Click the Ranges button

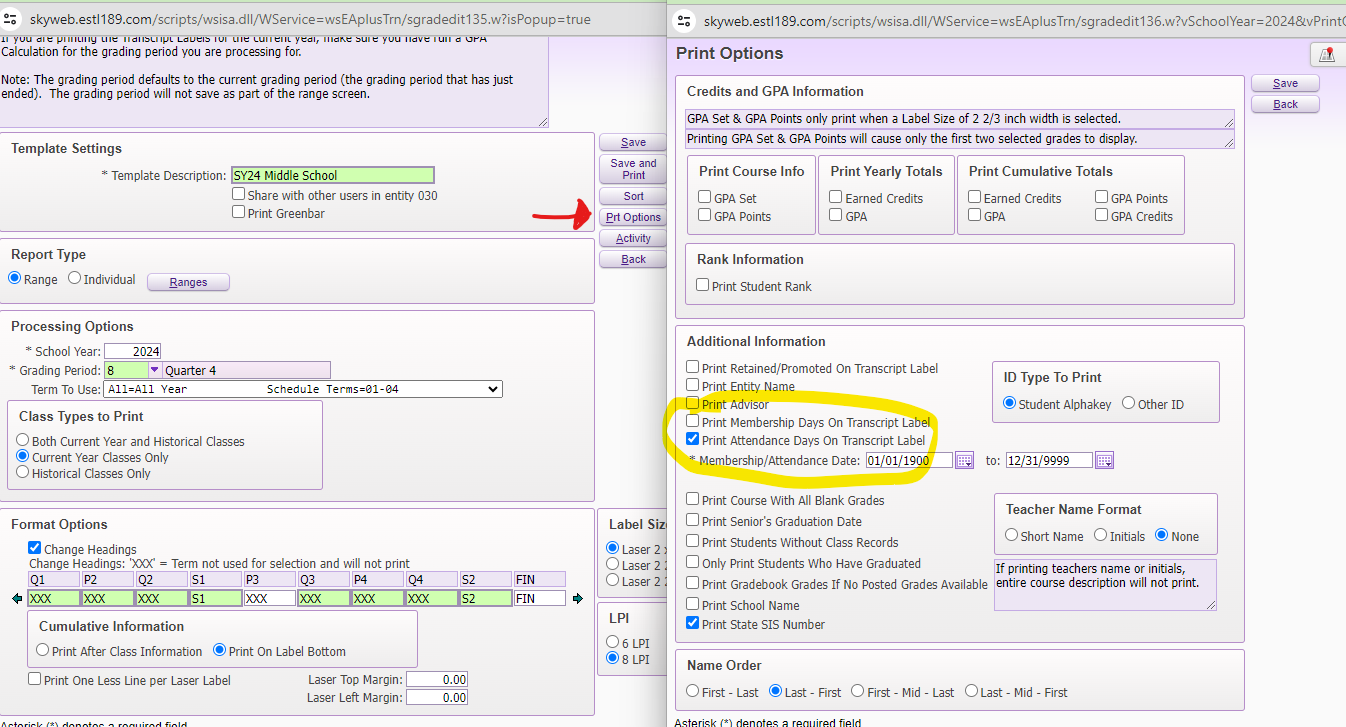pyautogui.click(x=188, y=282)
